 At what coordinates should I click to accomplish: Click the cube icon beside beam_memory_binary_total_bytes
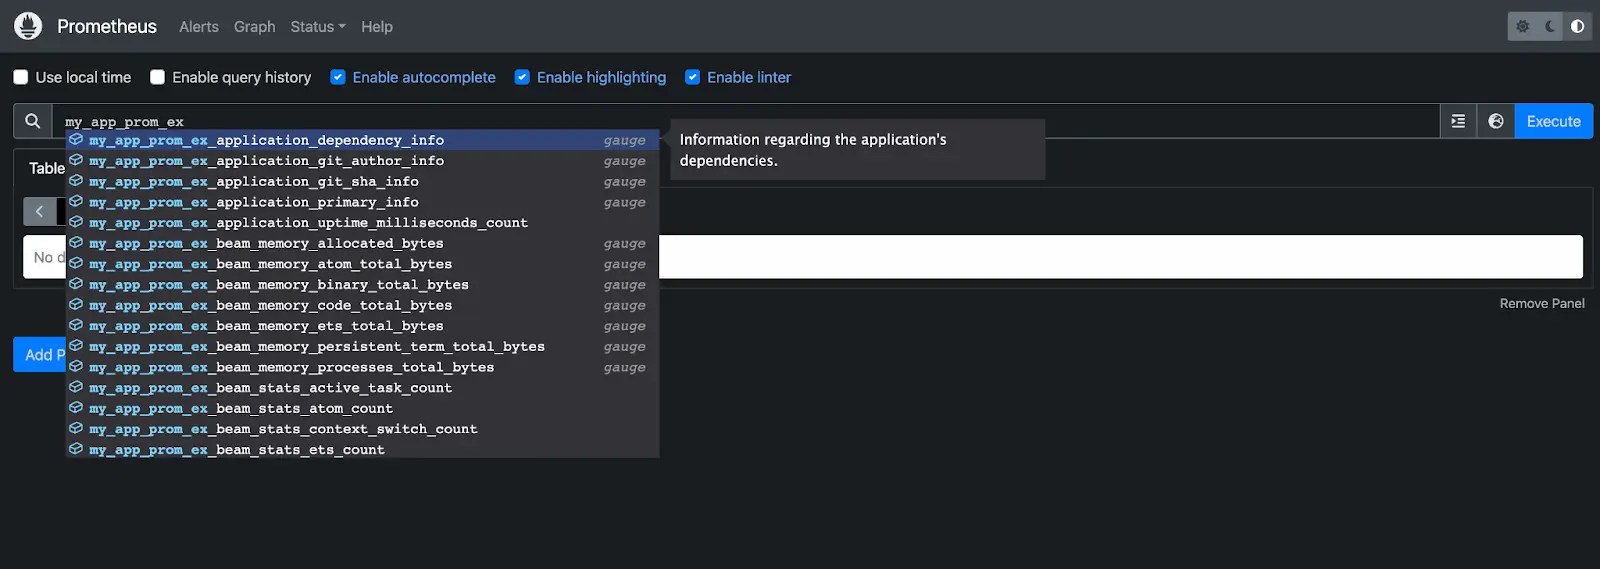click(76, 284)
